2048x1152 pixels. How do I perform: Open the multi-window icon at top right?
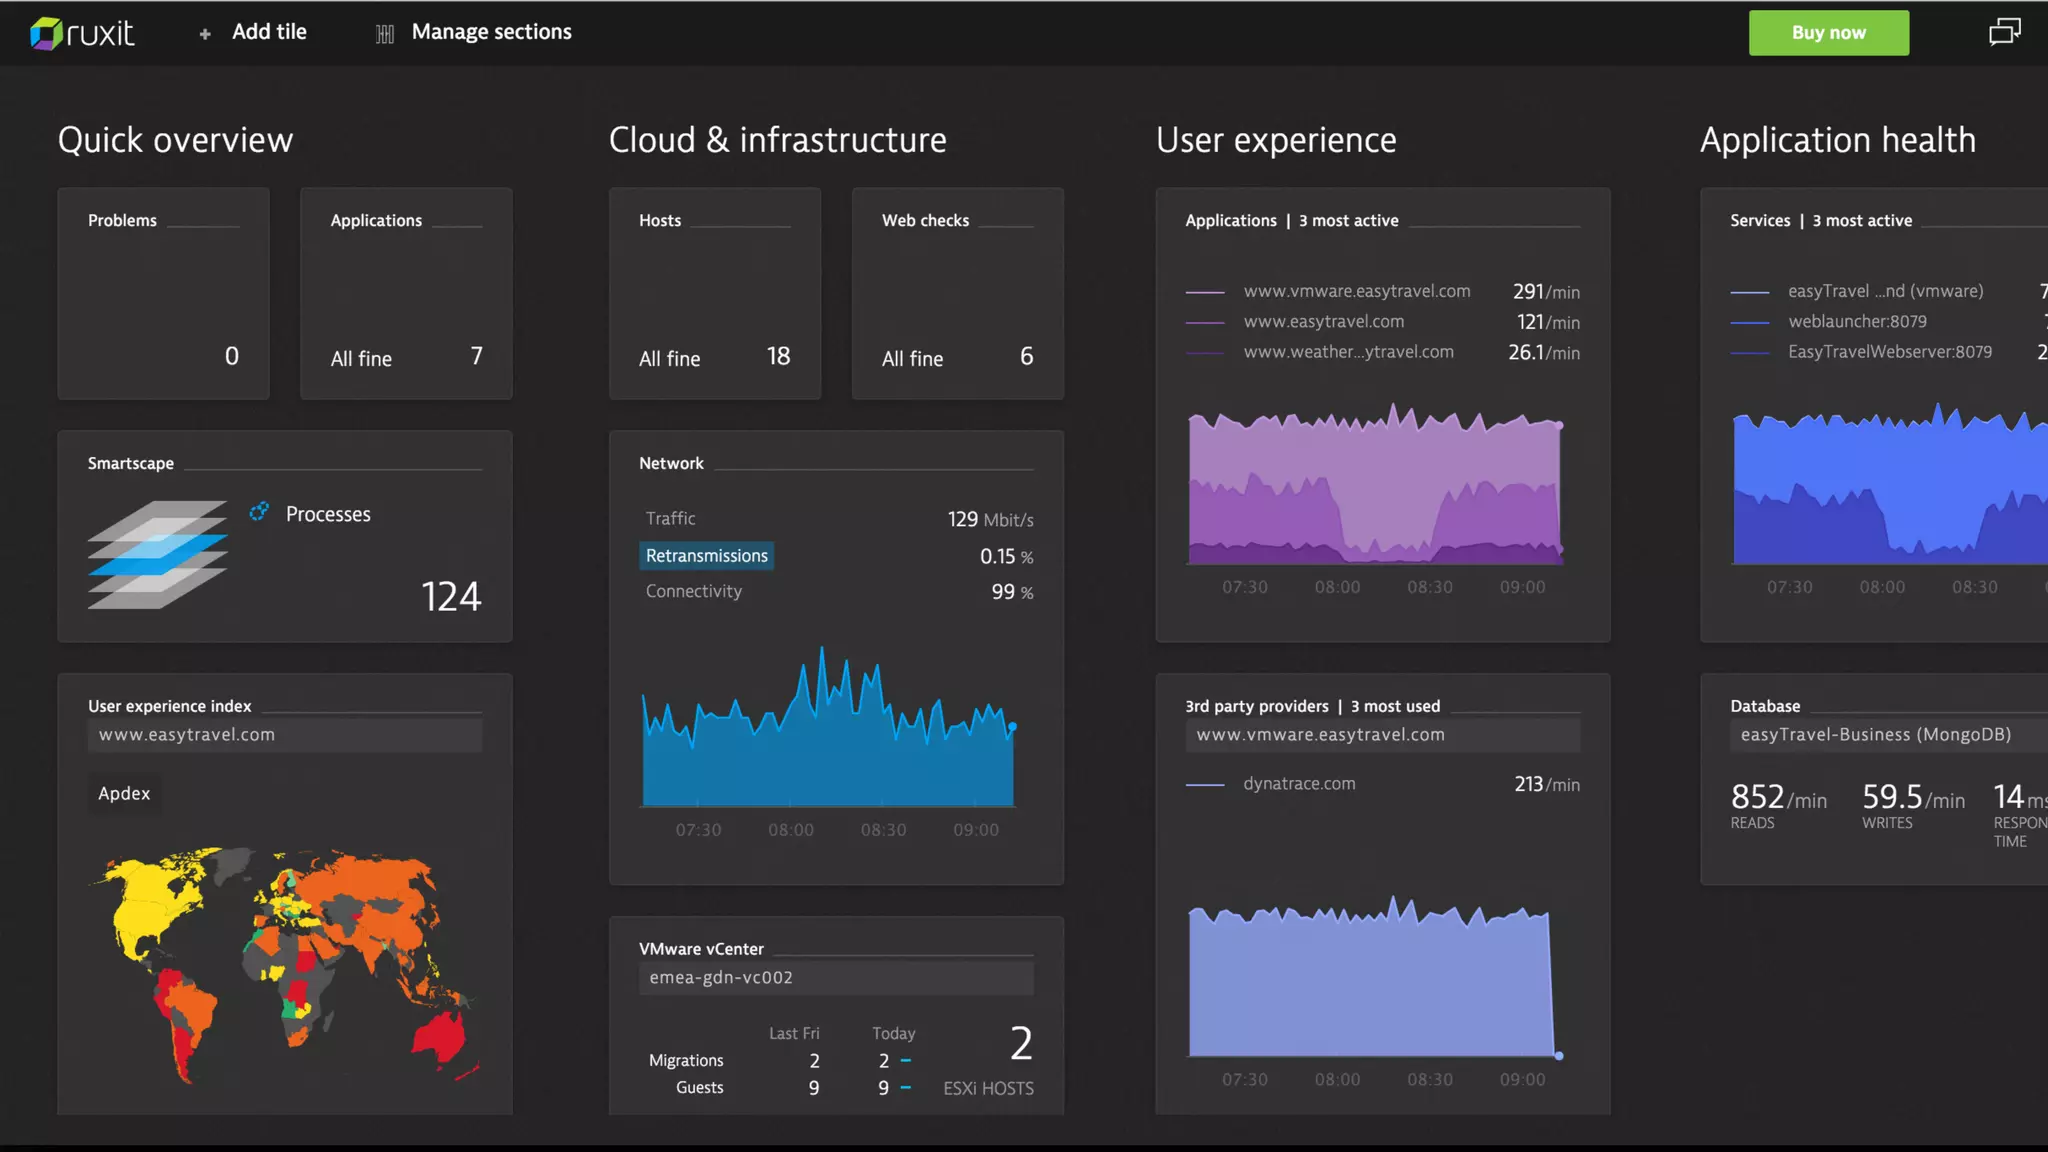(2004, 32)
